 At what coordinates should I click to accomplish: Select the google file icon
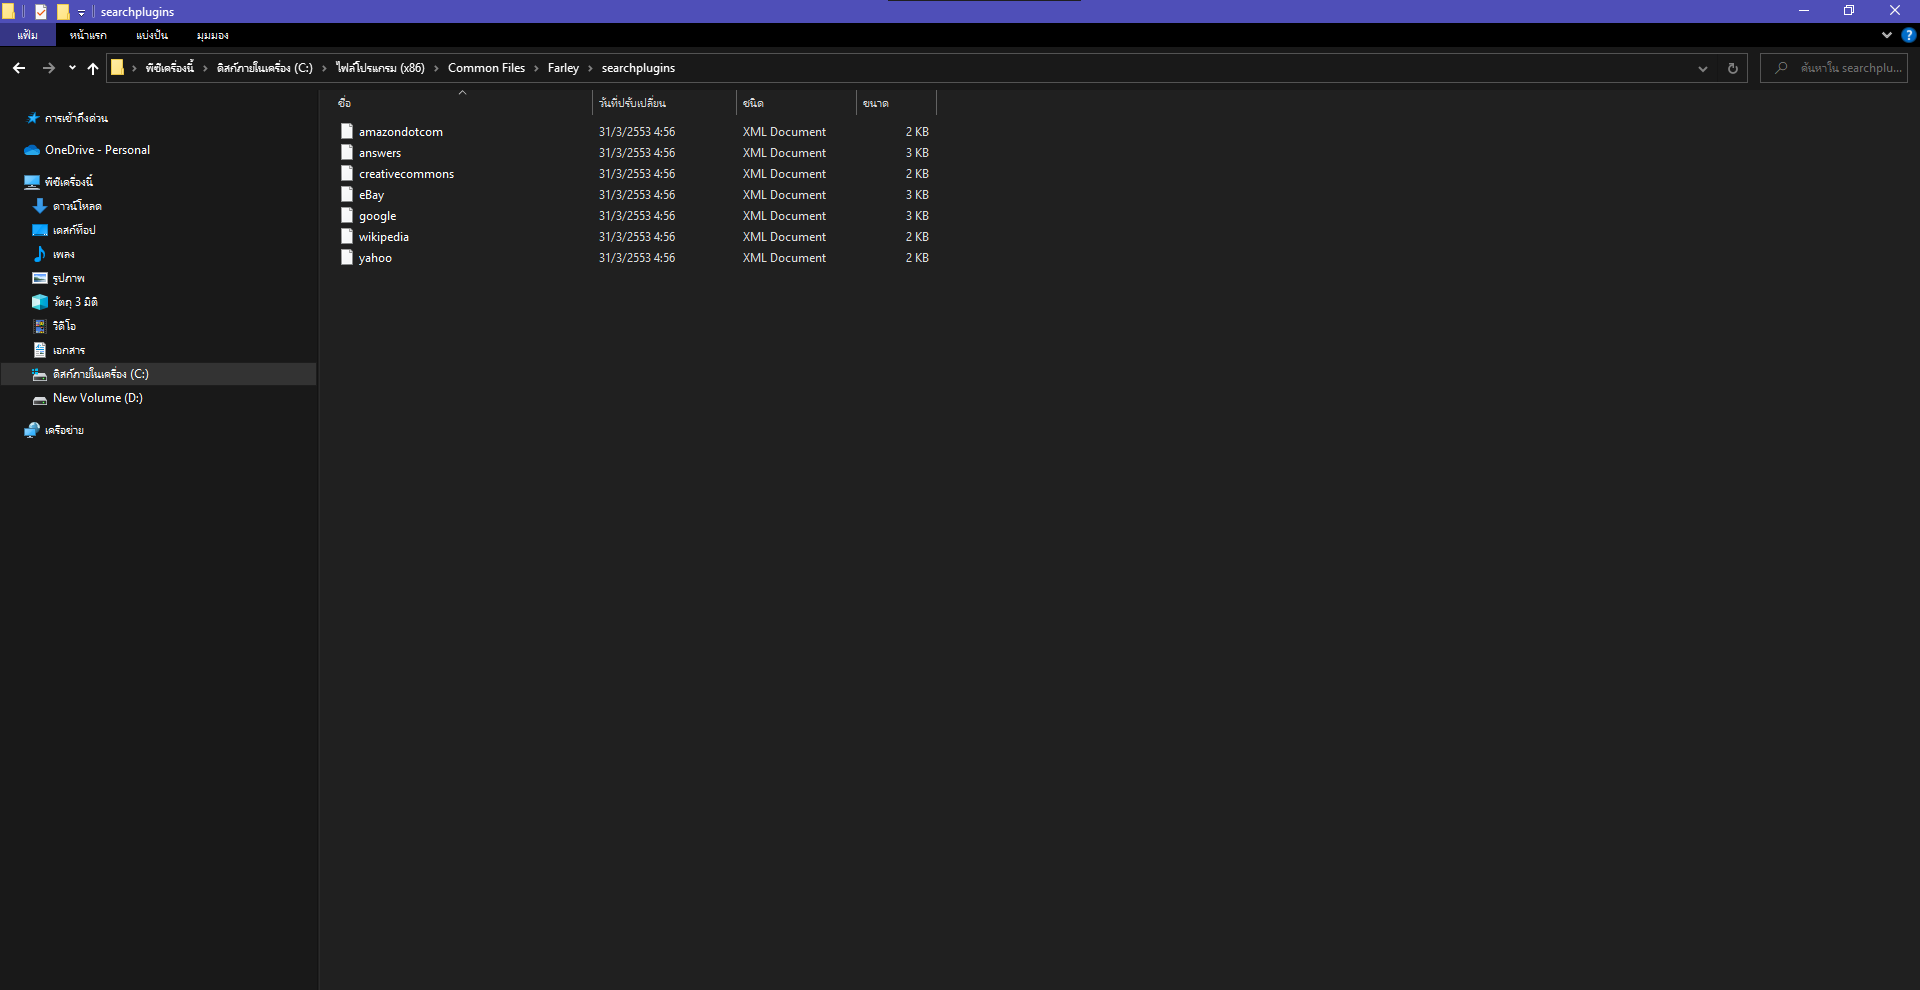point(347,216)
